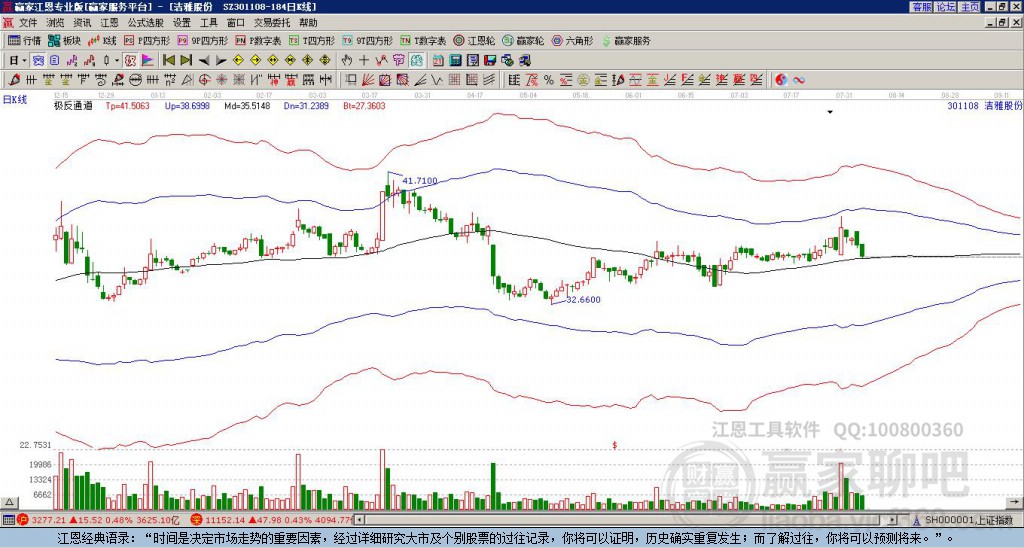Click the 客服 customer service button
1024x548 pixels.
click(921, 7)
